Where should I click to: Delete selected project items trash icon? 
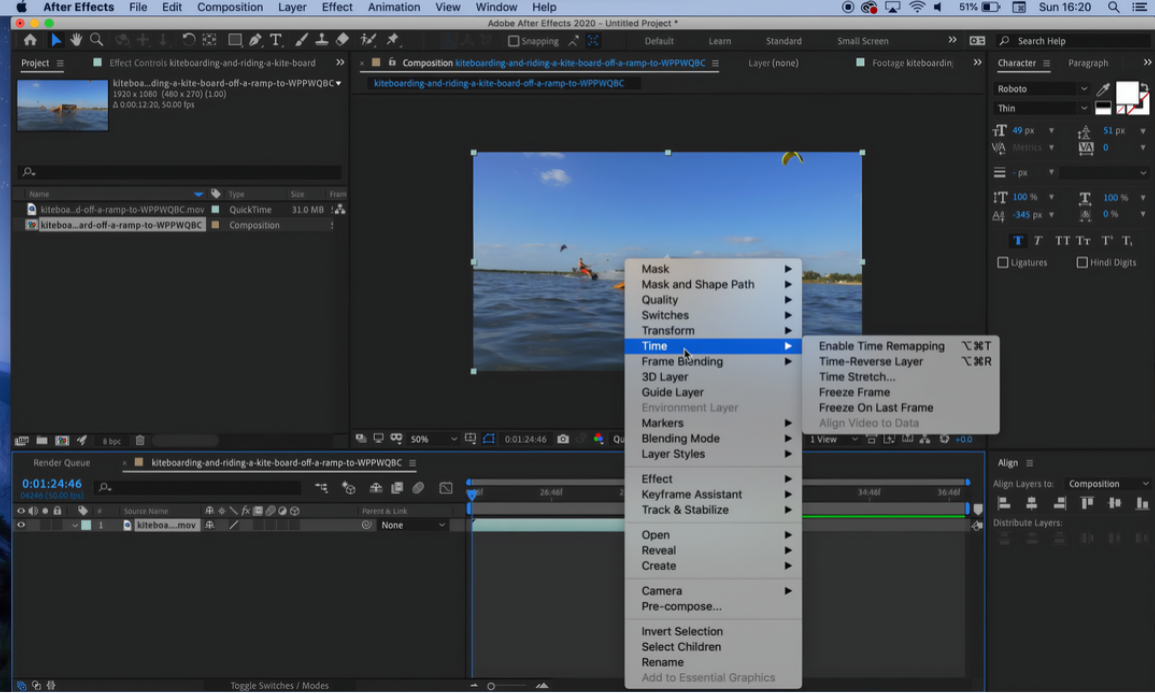click(x=140, y=440)
